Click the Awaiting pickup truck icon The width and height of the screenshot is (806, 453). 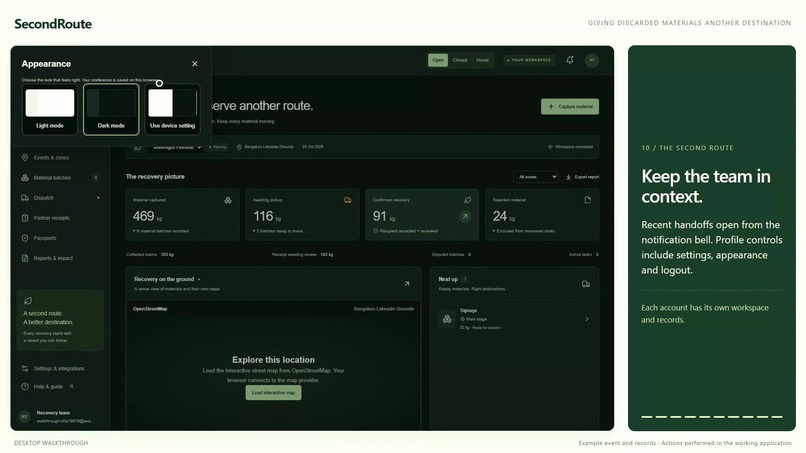point(348,200)
